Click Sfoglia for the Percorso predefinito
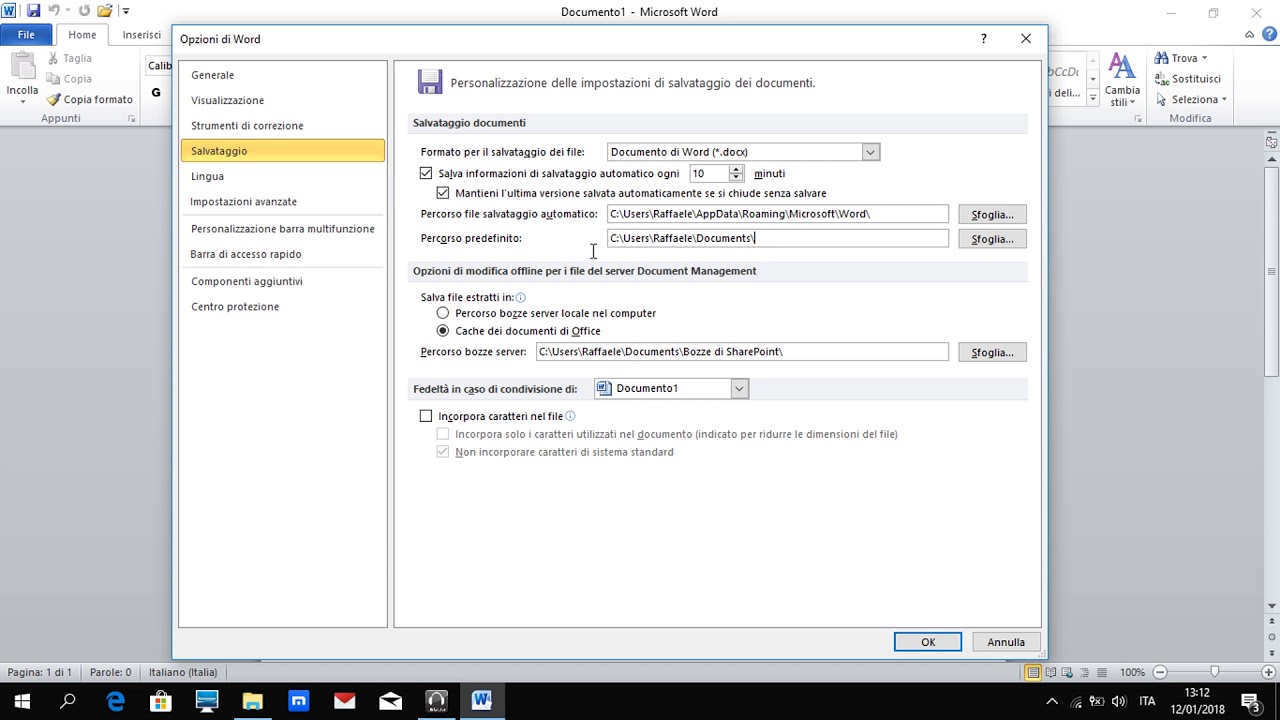 click(x=992, y=239)
